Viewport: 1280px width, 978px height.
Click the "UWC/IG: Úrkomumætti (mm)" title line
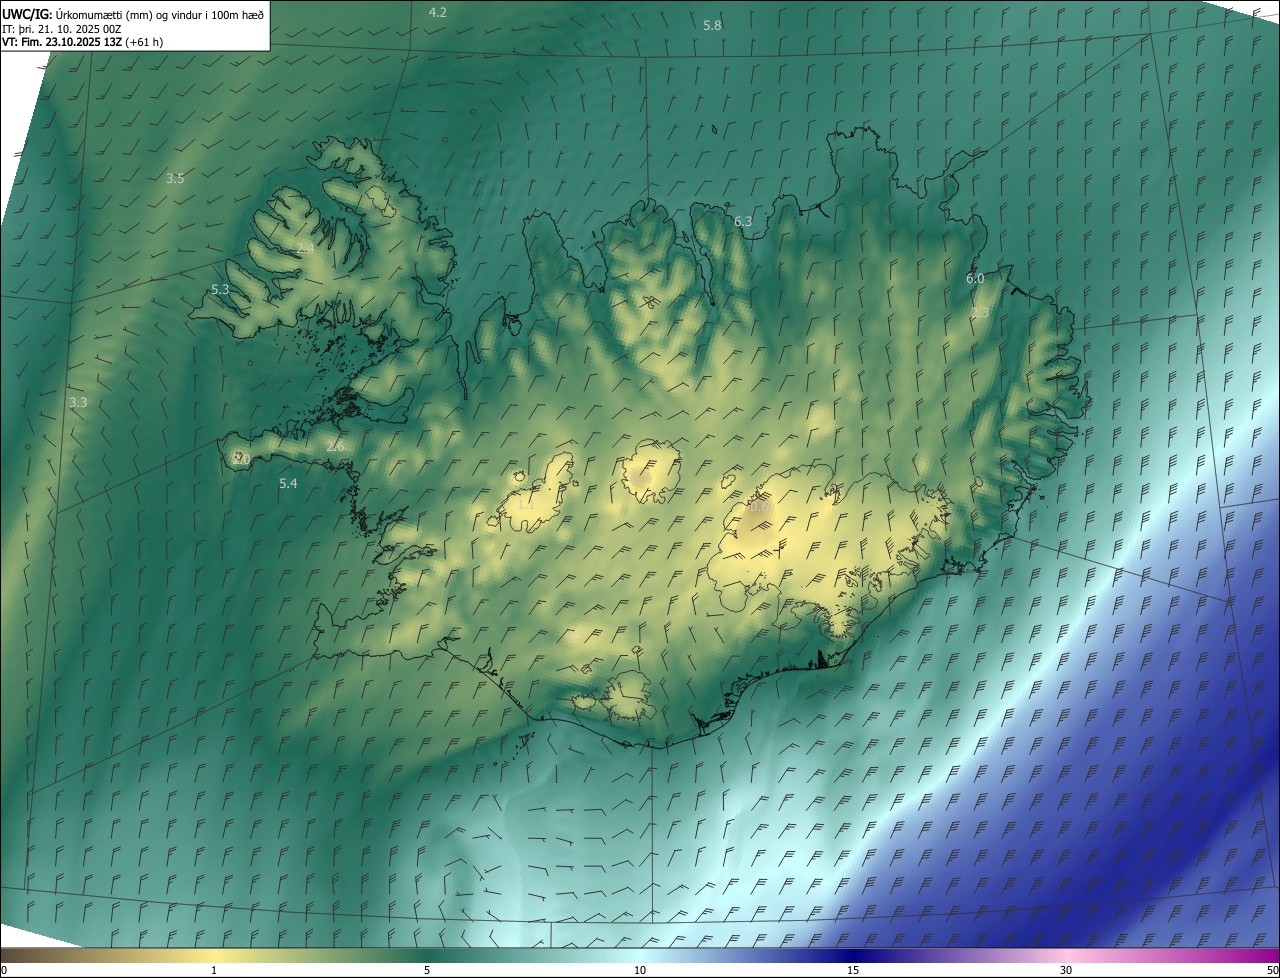coord(134,14)
